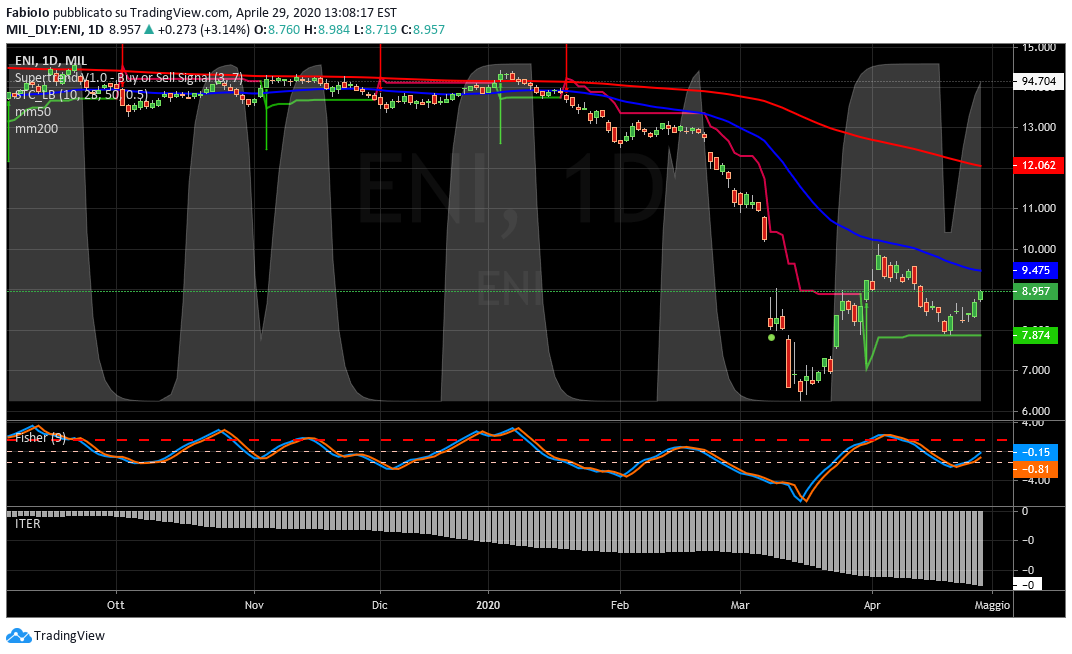Click the TradingView text link at bottom
Image resolution: width=1072 pixels, height=654 pixels.
69,636
